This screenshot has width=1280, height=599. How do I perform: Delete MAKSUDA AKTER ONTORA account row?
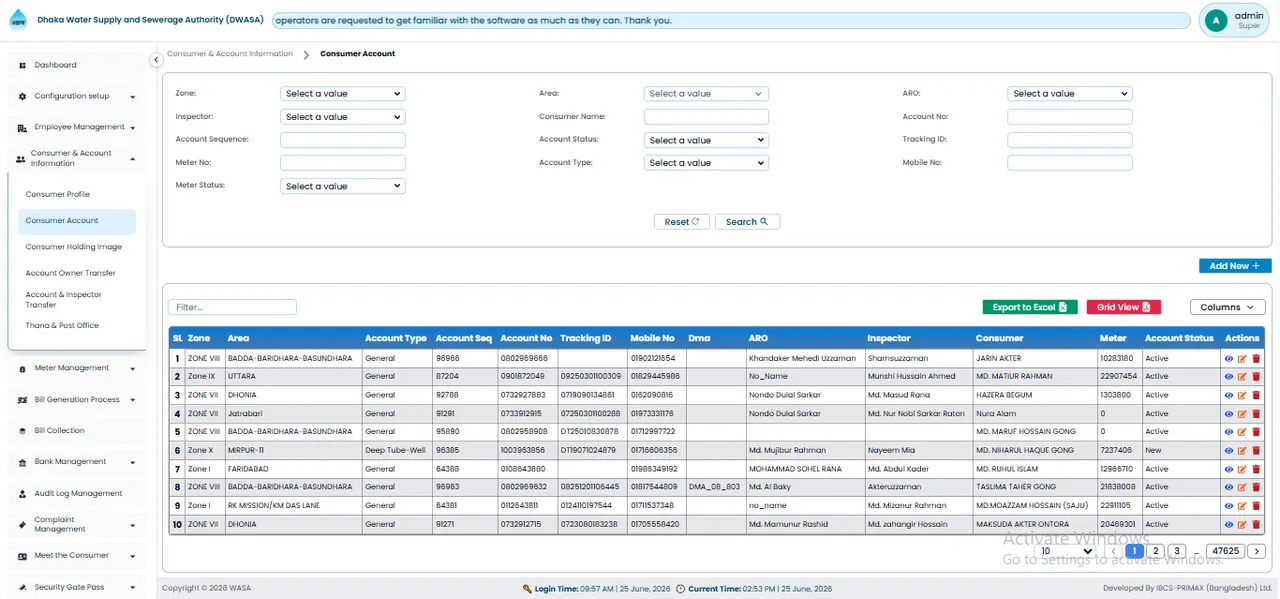click(1256, 524)
